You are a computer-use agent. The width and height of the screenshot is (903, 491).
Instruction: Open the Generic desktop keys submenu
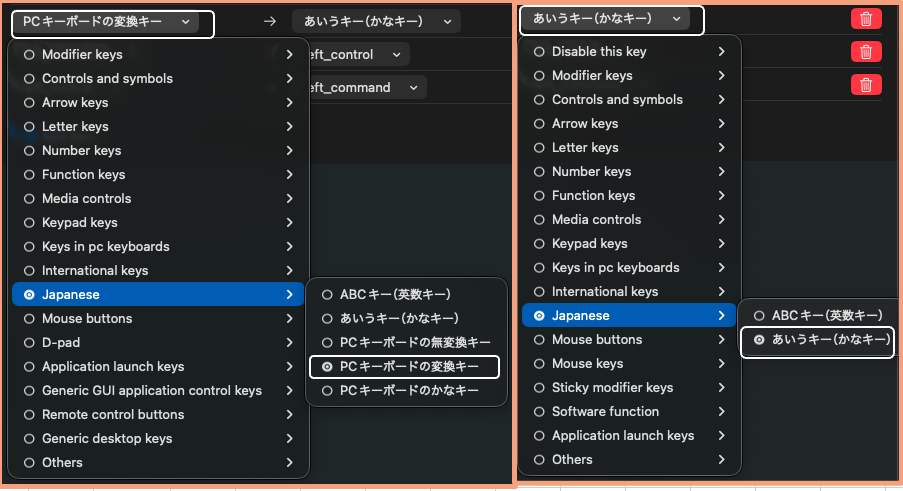pos(107,439)
